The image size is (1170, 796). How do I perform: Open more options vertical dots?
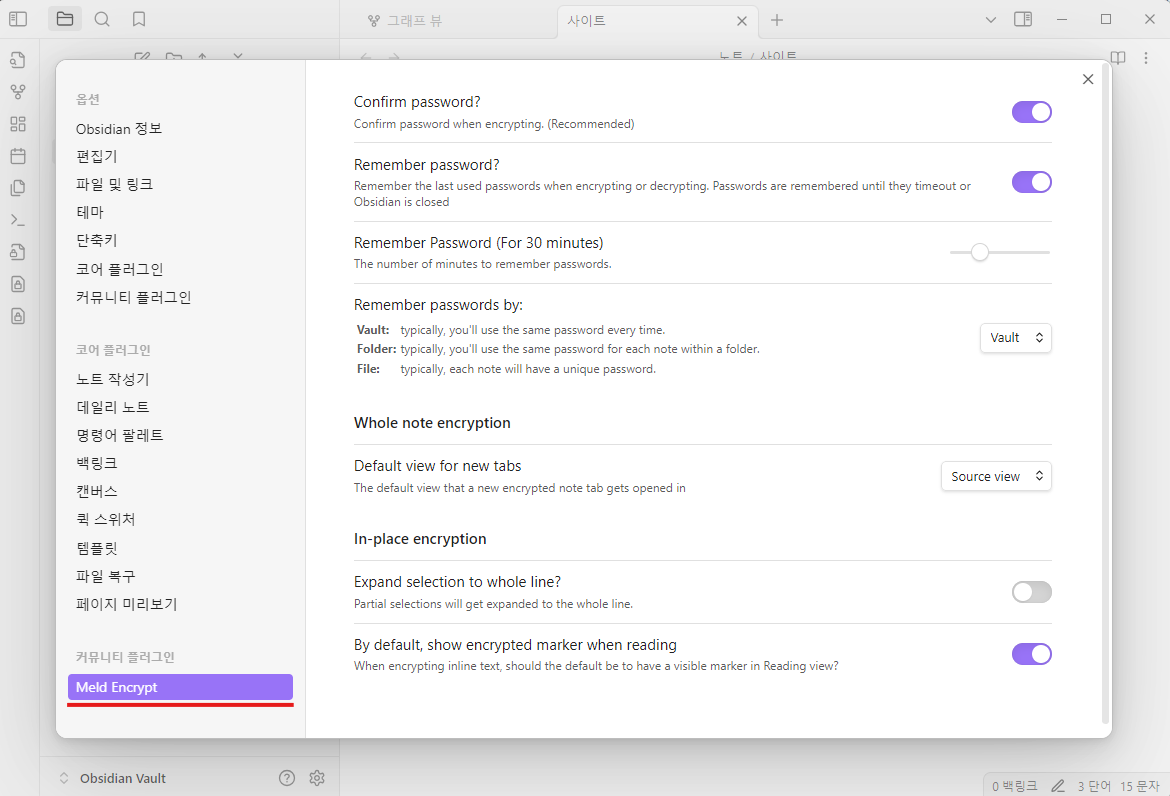[1146, 57]
